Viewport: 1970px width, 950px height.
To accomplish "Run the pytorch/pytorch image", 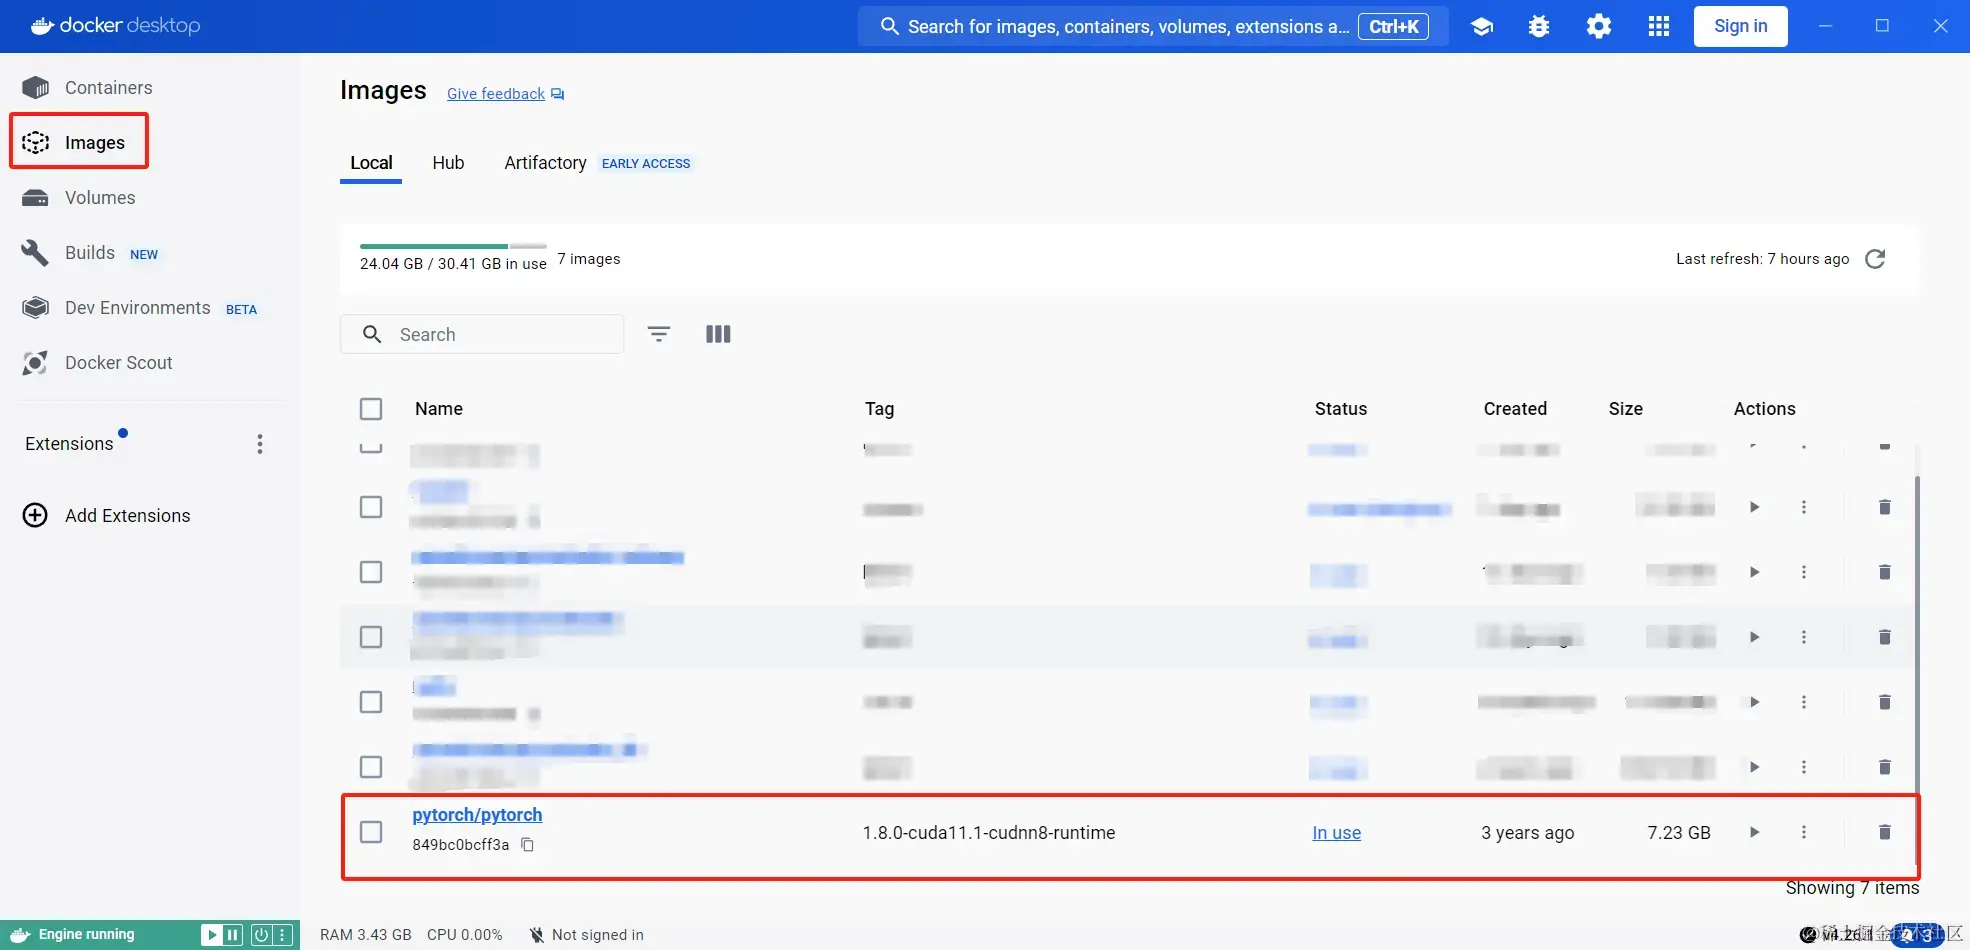I will [1754, 832].
